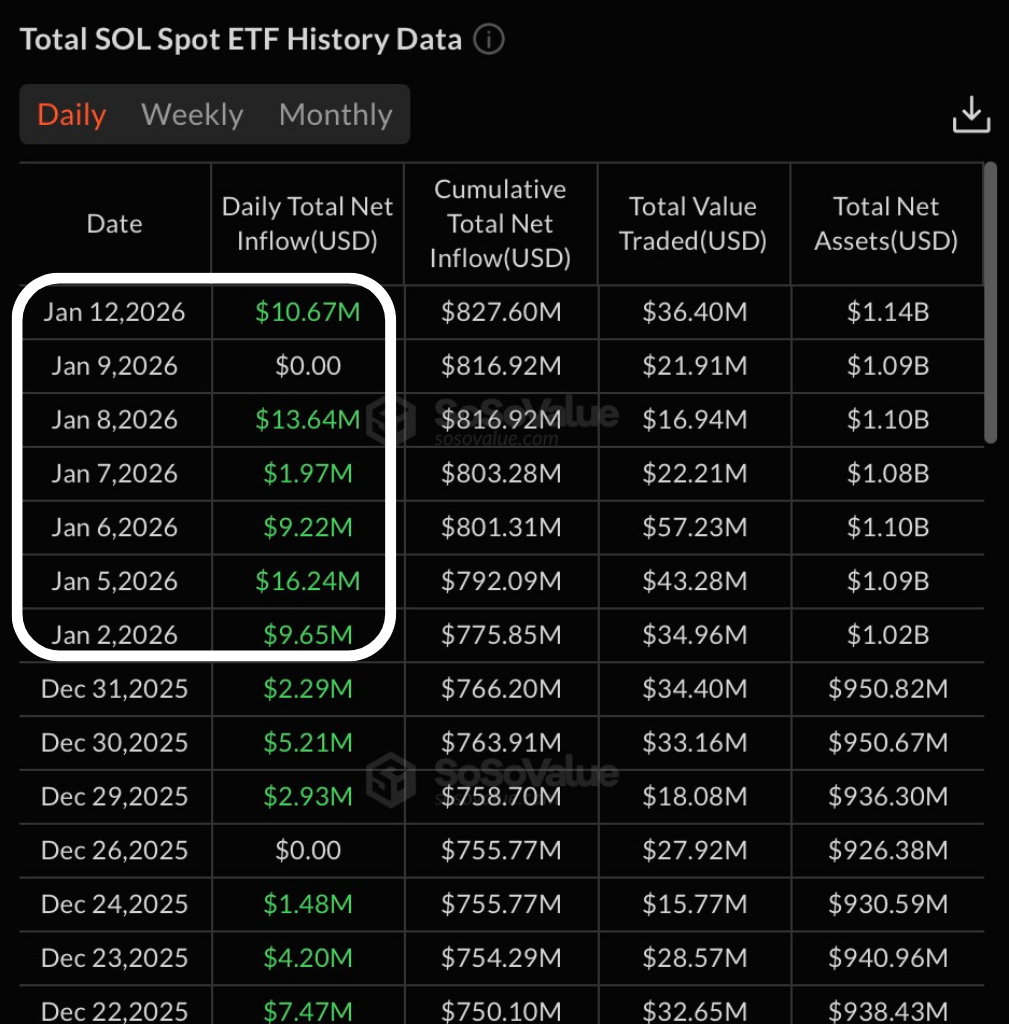Image resolution: width=1009 pixels, height=1024 pixels.
Task: Click the $57.23M value traded cell
Action: pyautogui.click(x=693, y=527)
